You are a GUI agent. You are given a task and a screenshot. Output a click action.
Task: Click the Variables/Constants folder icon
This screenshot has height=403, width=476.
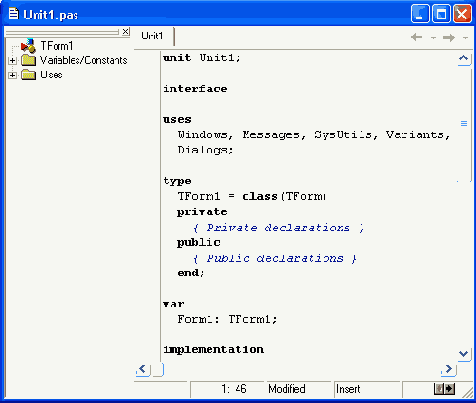[28, 60]
